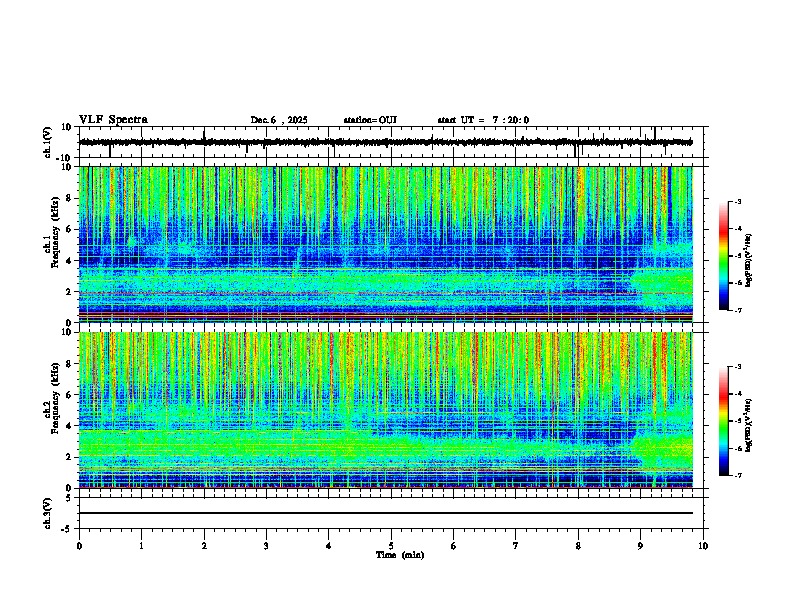Select the ch.3 flat voltage trace panel
The image size is (792, 612).
point(391,513)
